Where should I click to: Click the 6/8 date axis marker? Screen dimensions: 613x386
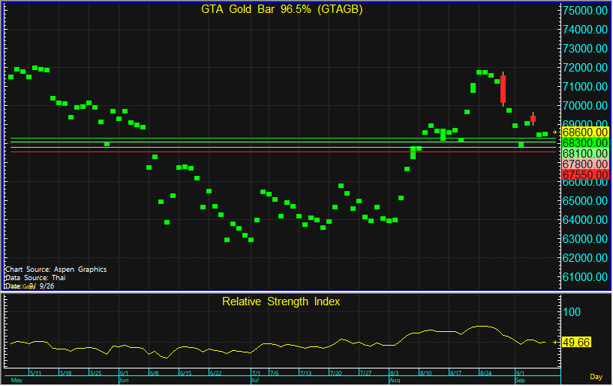pyautogui.click(x=154, y=373)
